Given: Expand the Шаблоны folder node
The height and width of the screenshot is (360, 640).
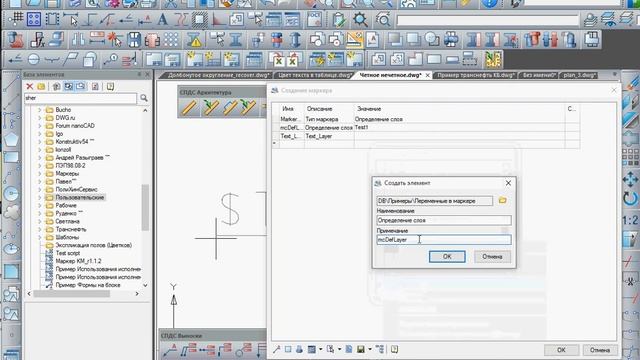Looking at the screenshot, I should pyautogui.click(x=40, y=237).
